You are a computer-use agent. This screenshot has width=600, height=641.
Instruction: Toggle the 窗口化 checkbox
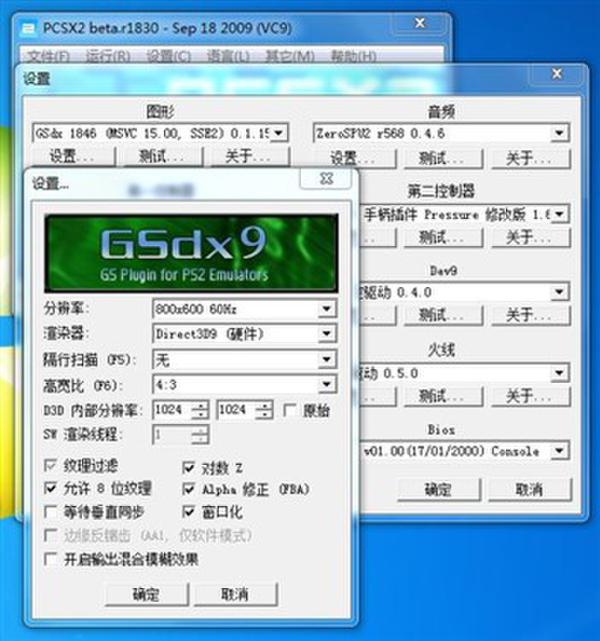point(188,512)
